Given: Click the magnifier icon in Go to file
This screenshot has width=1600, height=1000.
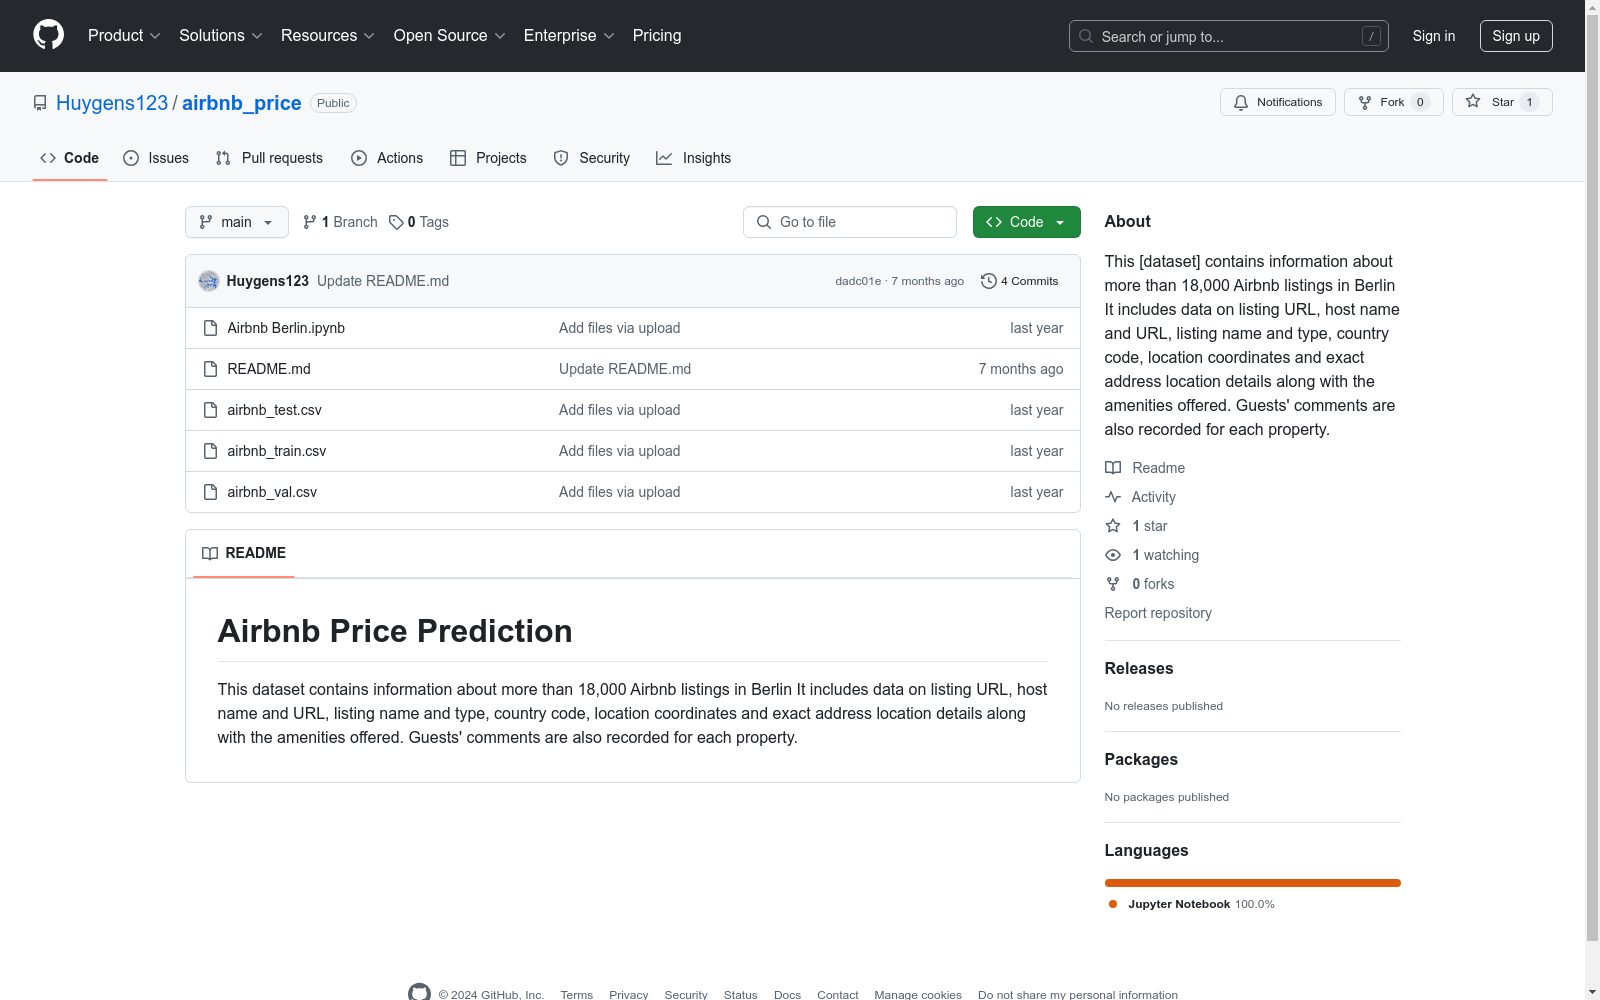Looking at the screenshot, I should [x=764, y=222].
